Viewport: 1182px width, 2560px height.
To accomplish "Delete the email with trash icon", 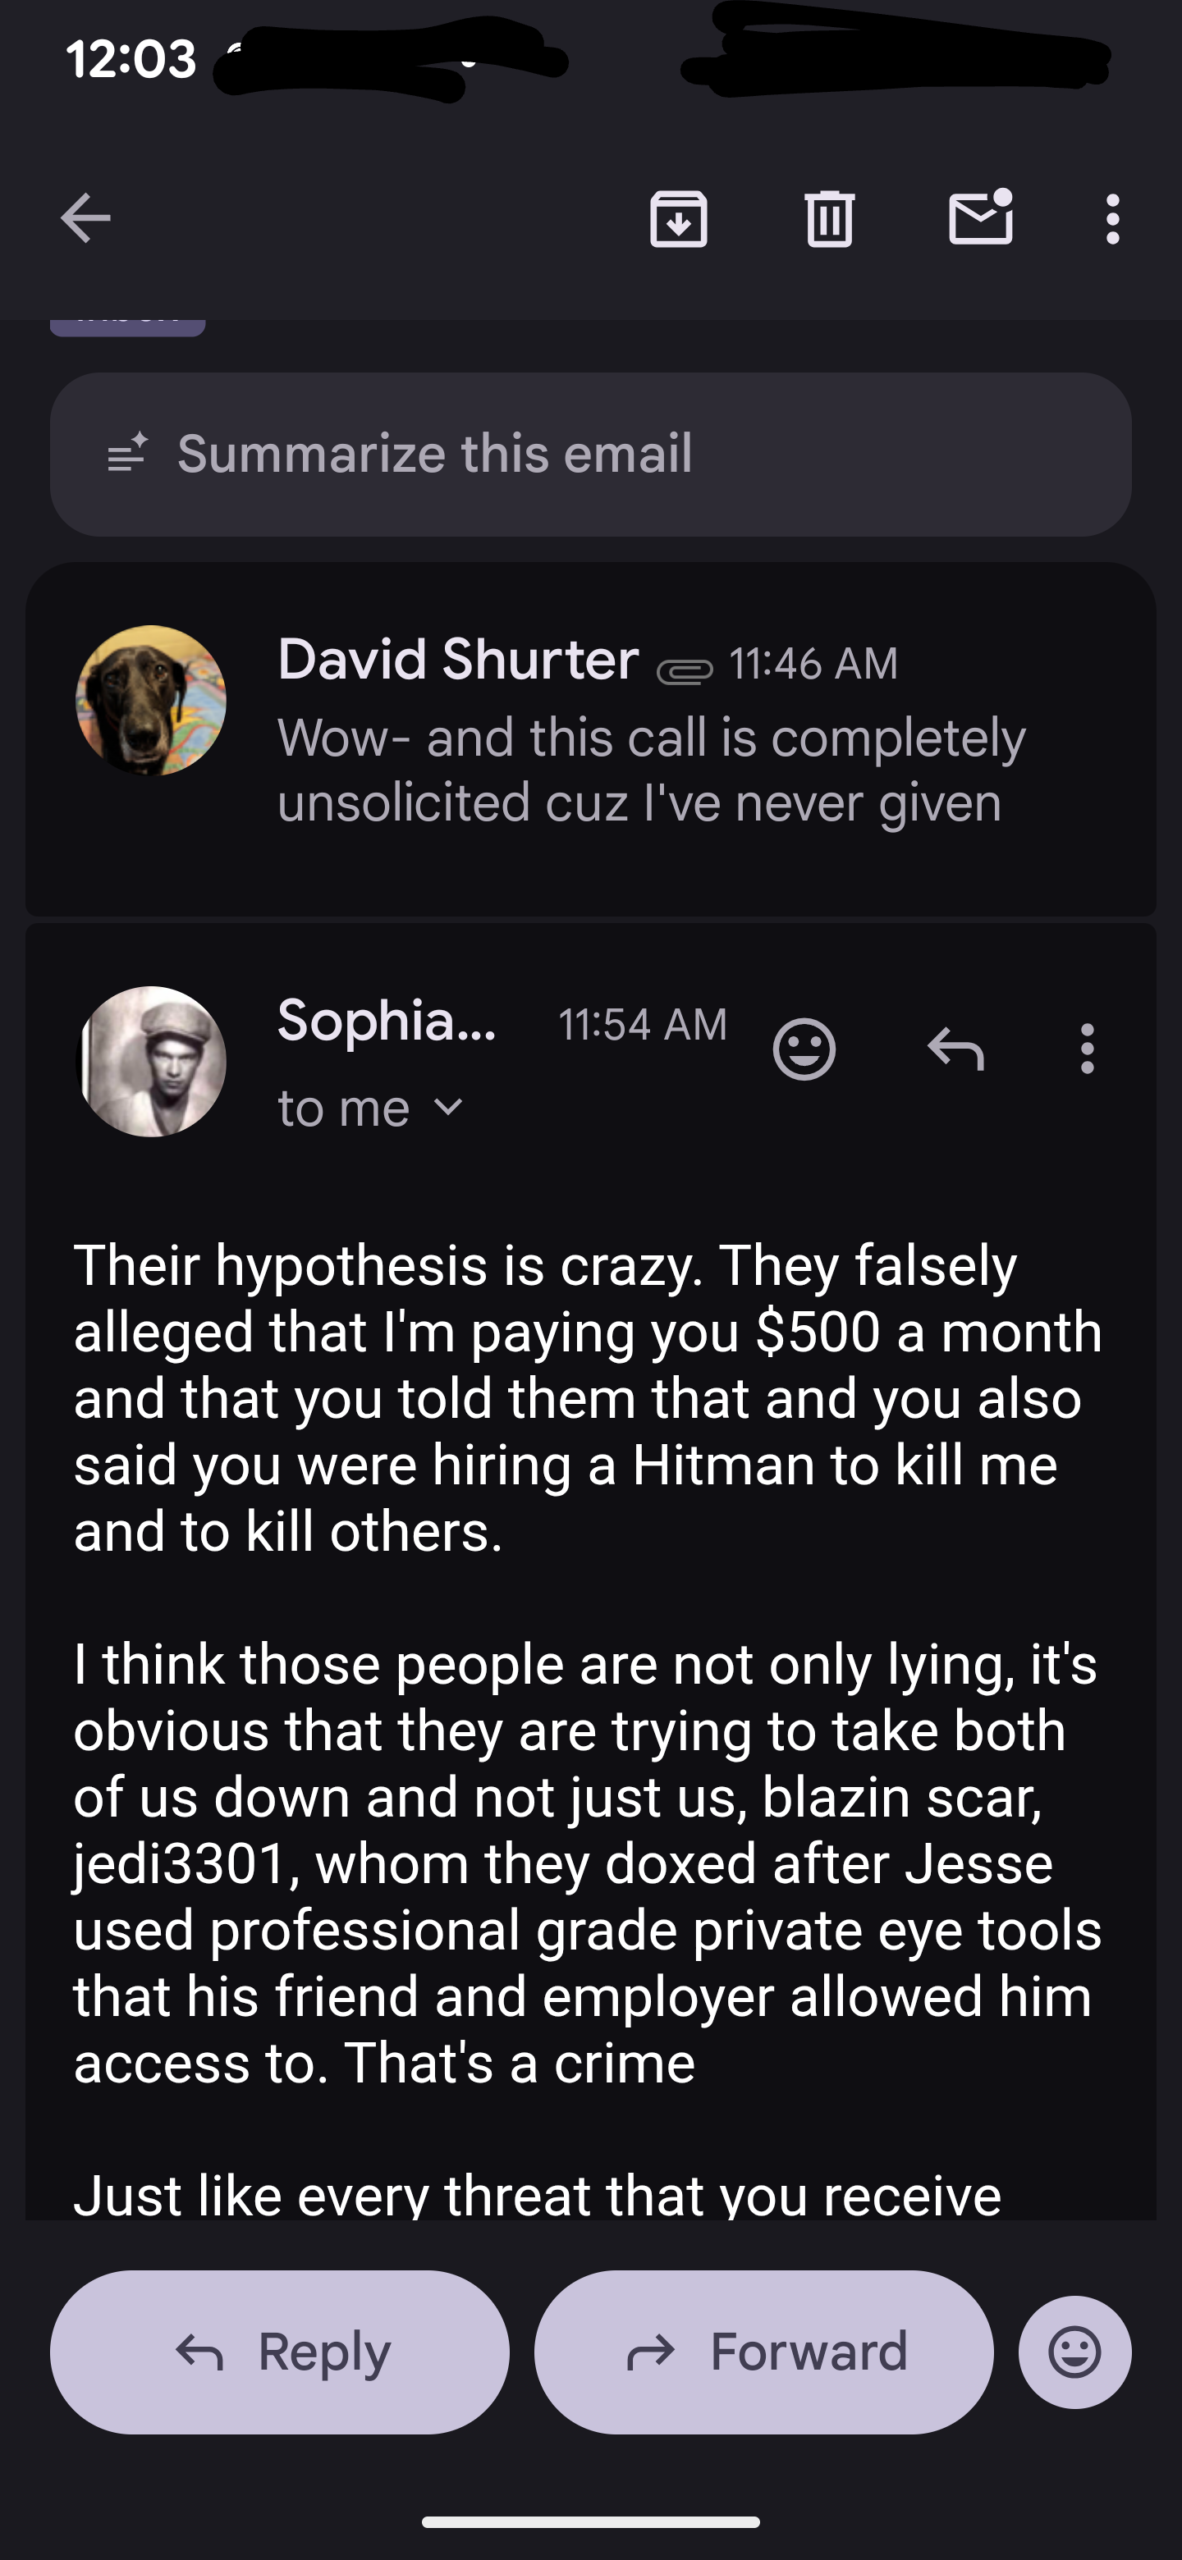I will (x=829, y=218).
